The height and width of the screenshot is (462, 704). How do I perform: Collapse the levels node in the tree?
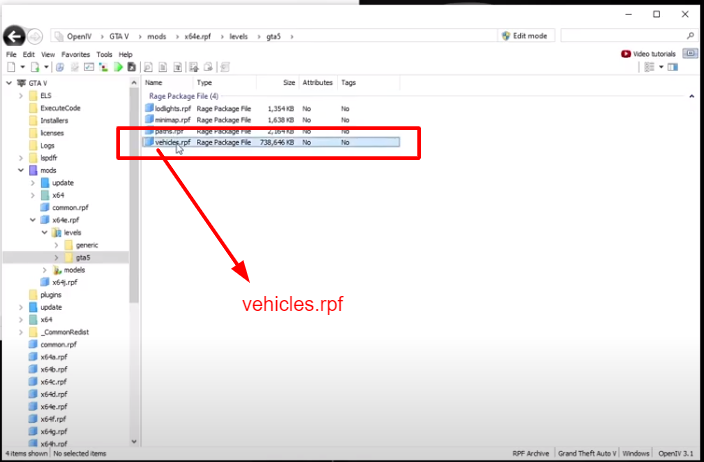[44, 233]
